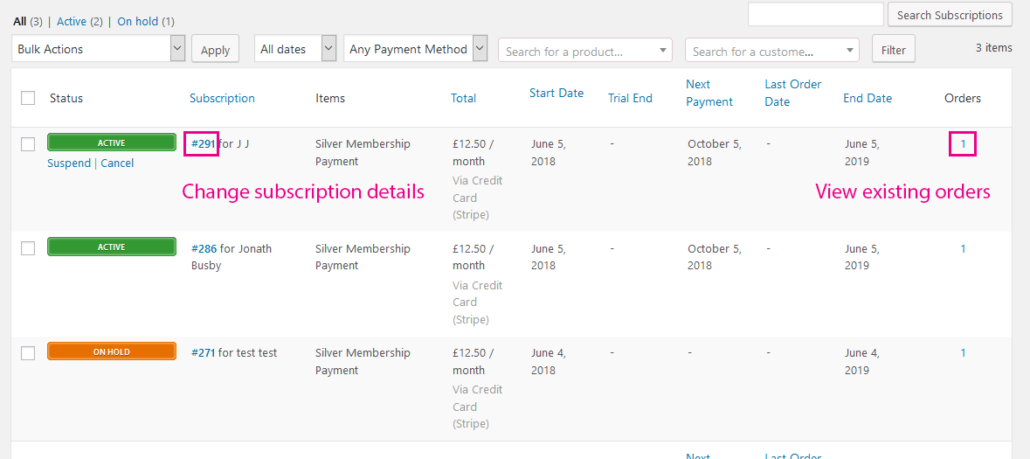This screenshot has width=1030, height=459.
Task: Open the Search for a customer selector
Action: pyautogui.click(x=772, y=51)
